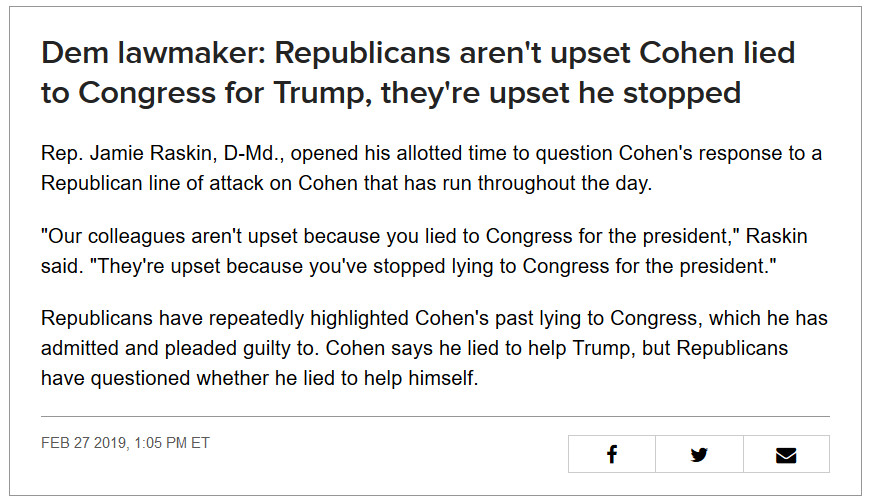
Task: Click the divider line above the timestamp
Action: click(x=435, y=416)
